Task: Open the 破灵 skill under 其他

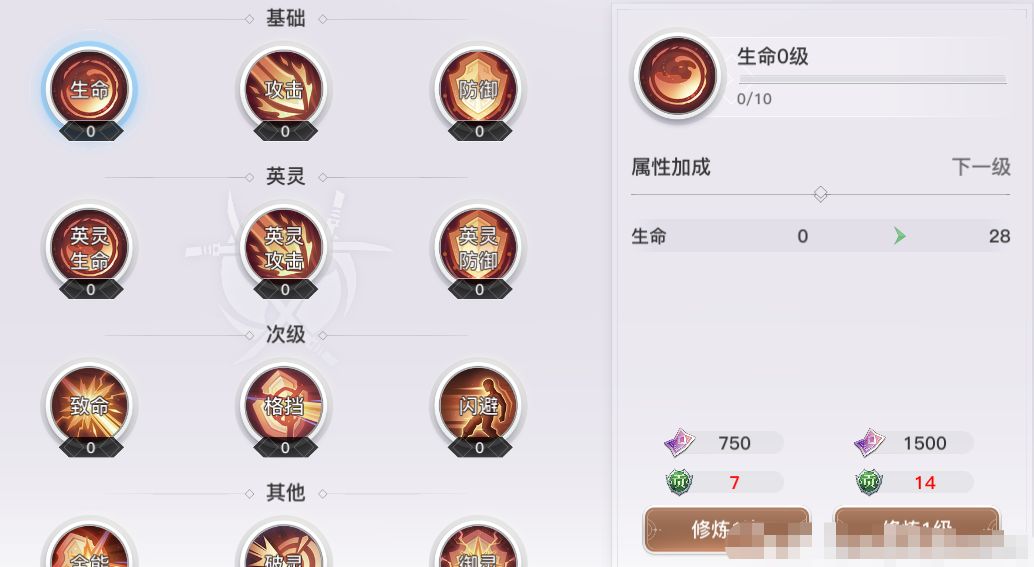Action: (284, 546)
